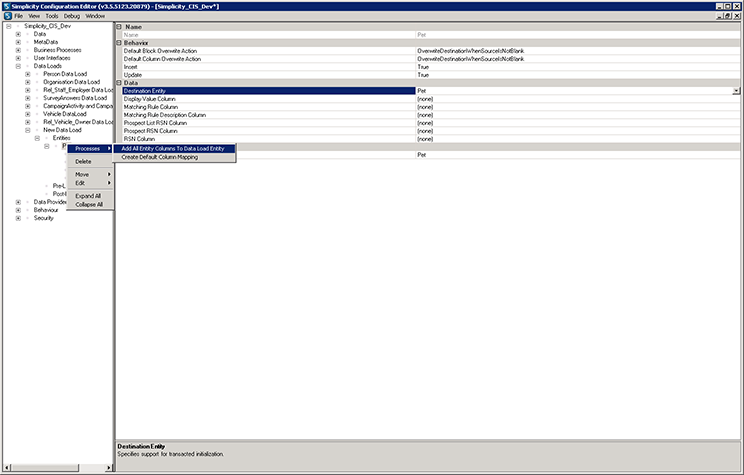
Task: Click the Update value True
Action: click(423, 75)
